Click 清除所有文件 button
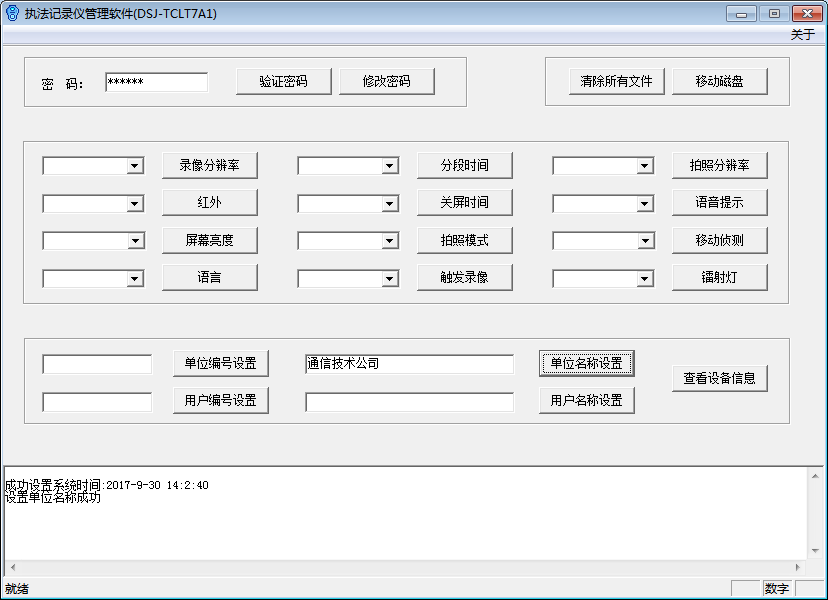Screen dimensions: 828x600 pyautogui.click(x=616, y=82)
